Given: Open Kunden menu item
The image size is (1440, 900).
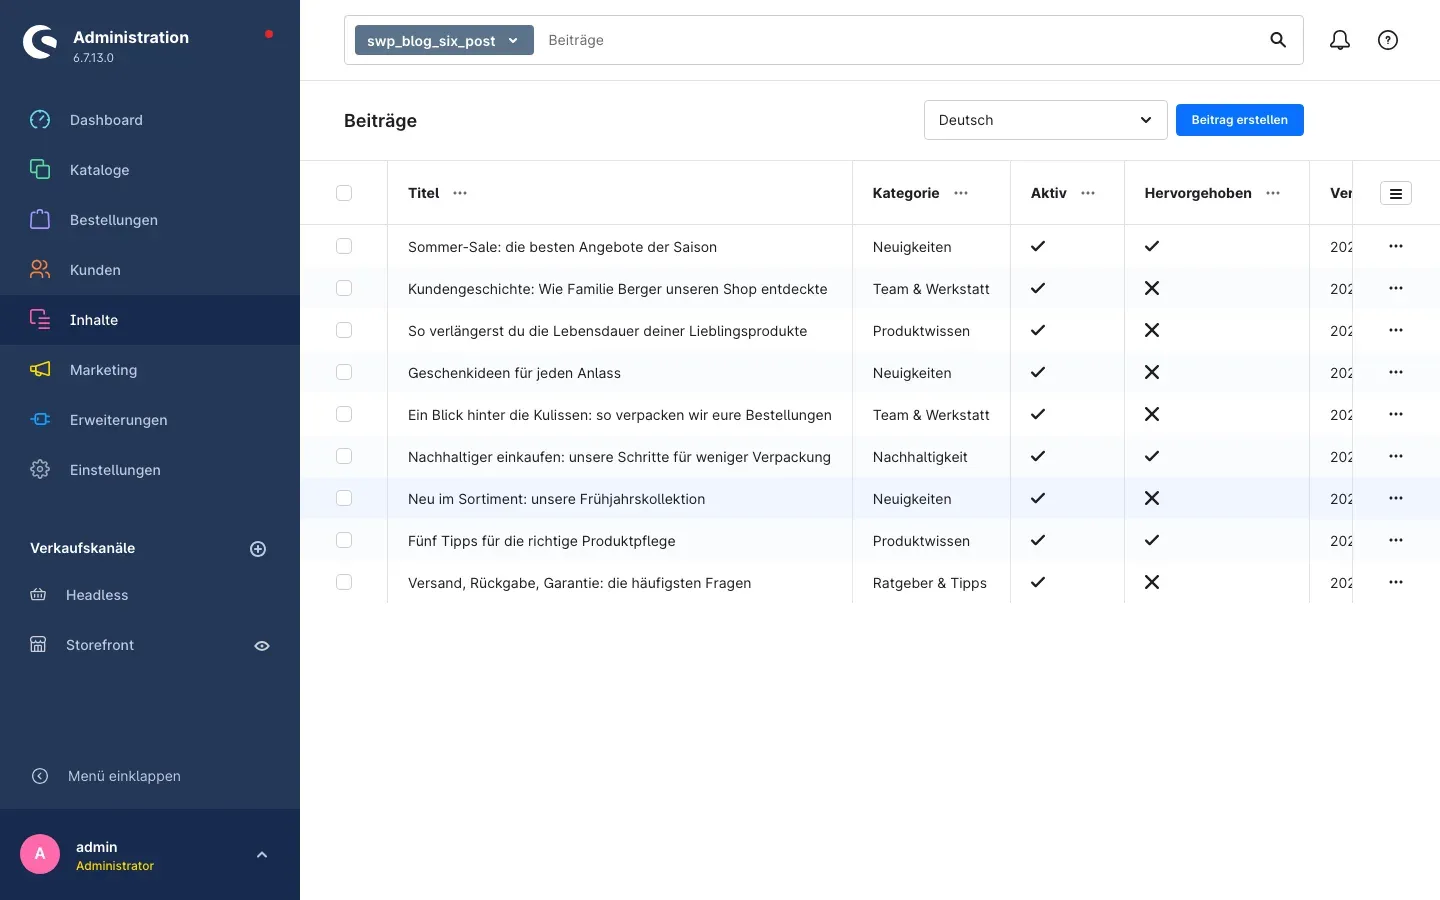Looking at the screenshot, I should tap(150, 270).
